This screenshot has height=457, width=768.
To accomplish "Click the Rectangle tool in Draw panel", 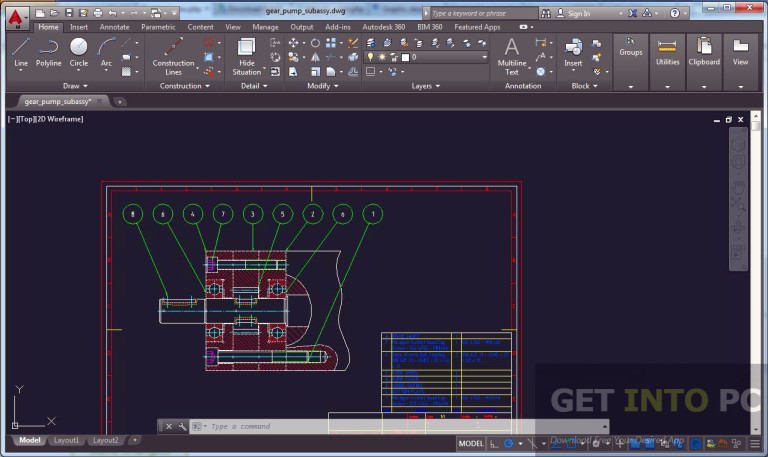I will coord(126,57).
